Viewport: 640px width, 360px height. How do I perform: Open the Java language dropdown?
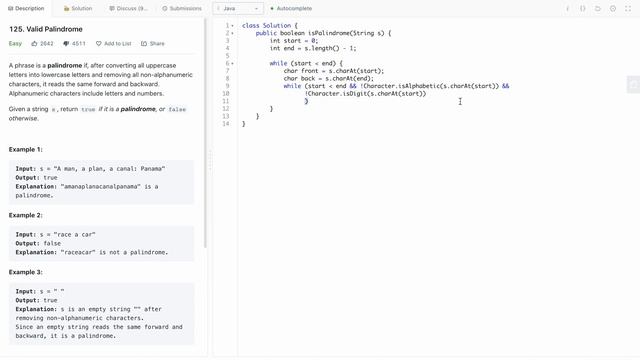pos(238,9)
